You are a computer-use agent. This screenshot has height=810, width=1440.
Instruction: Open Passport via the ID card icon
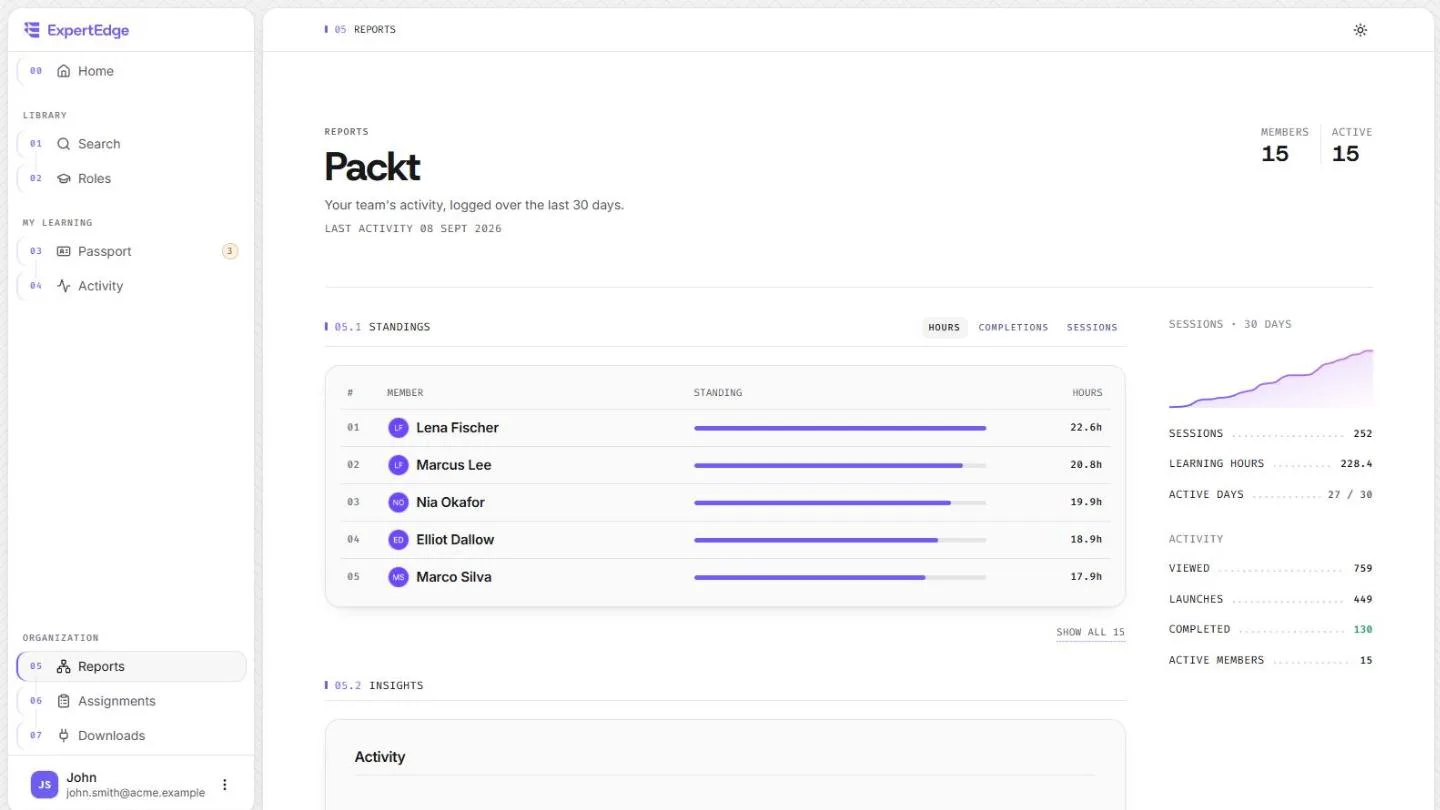click(x=64, y=251)
